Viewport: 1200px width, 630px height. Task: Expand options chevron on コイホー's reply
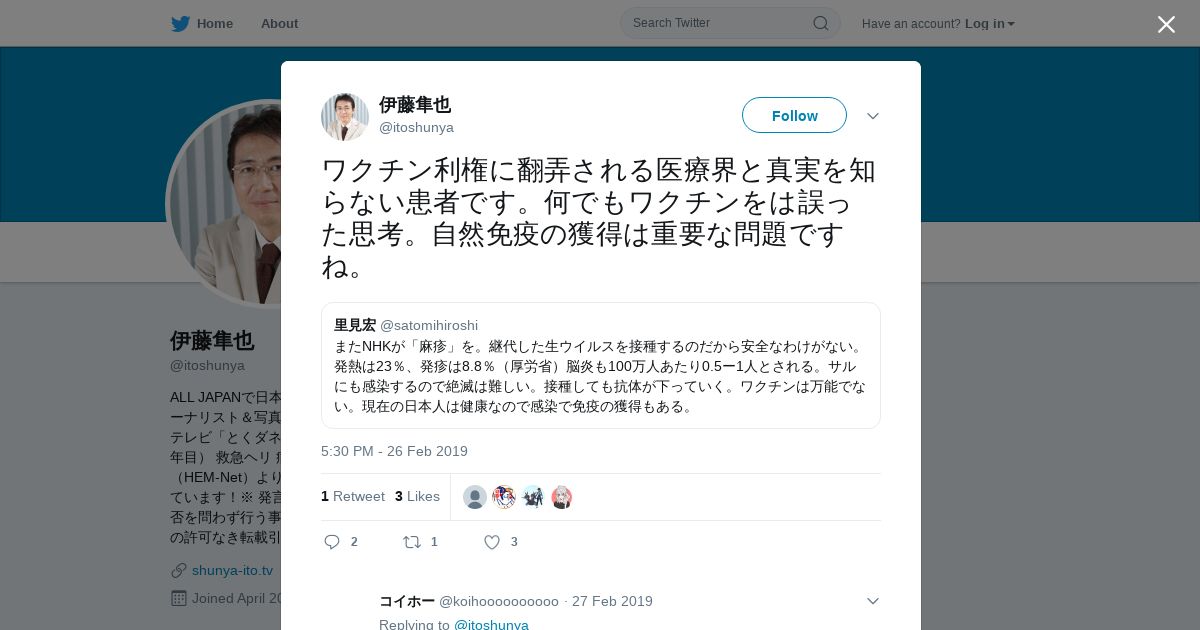872,601
